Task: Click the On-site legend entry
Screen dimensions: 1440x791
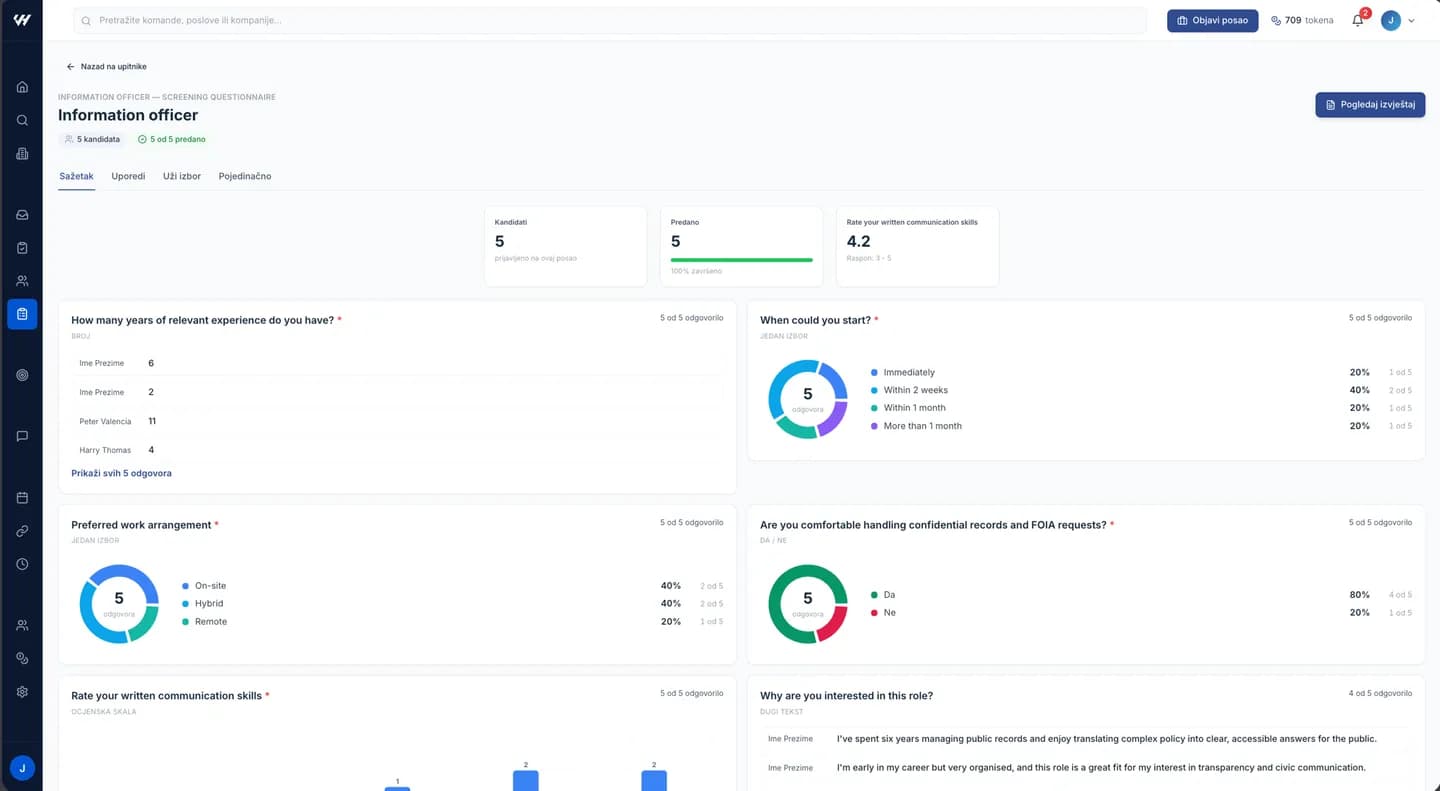Action: click(x=204, y=586)
